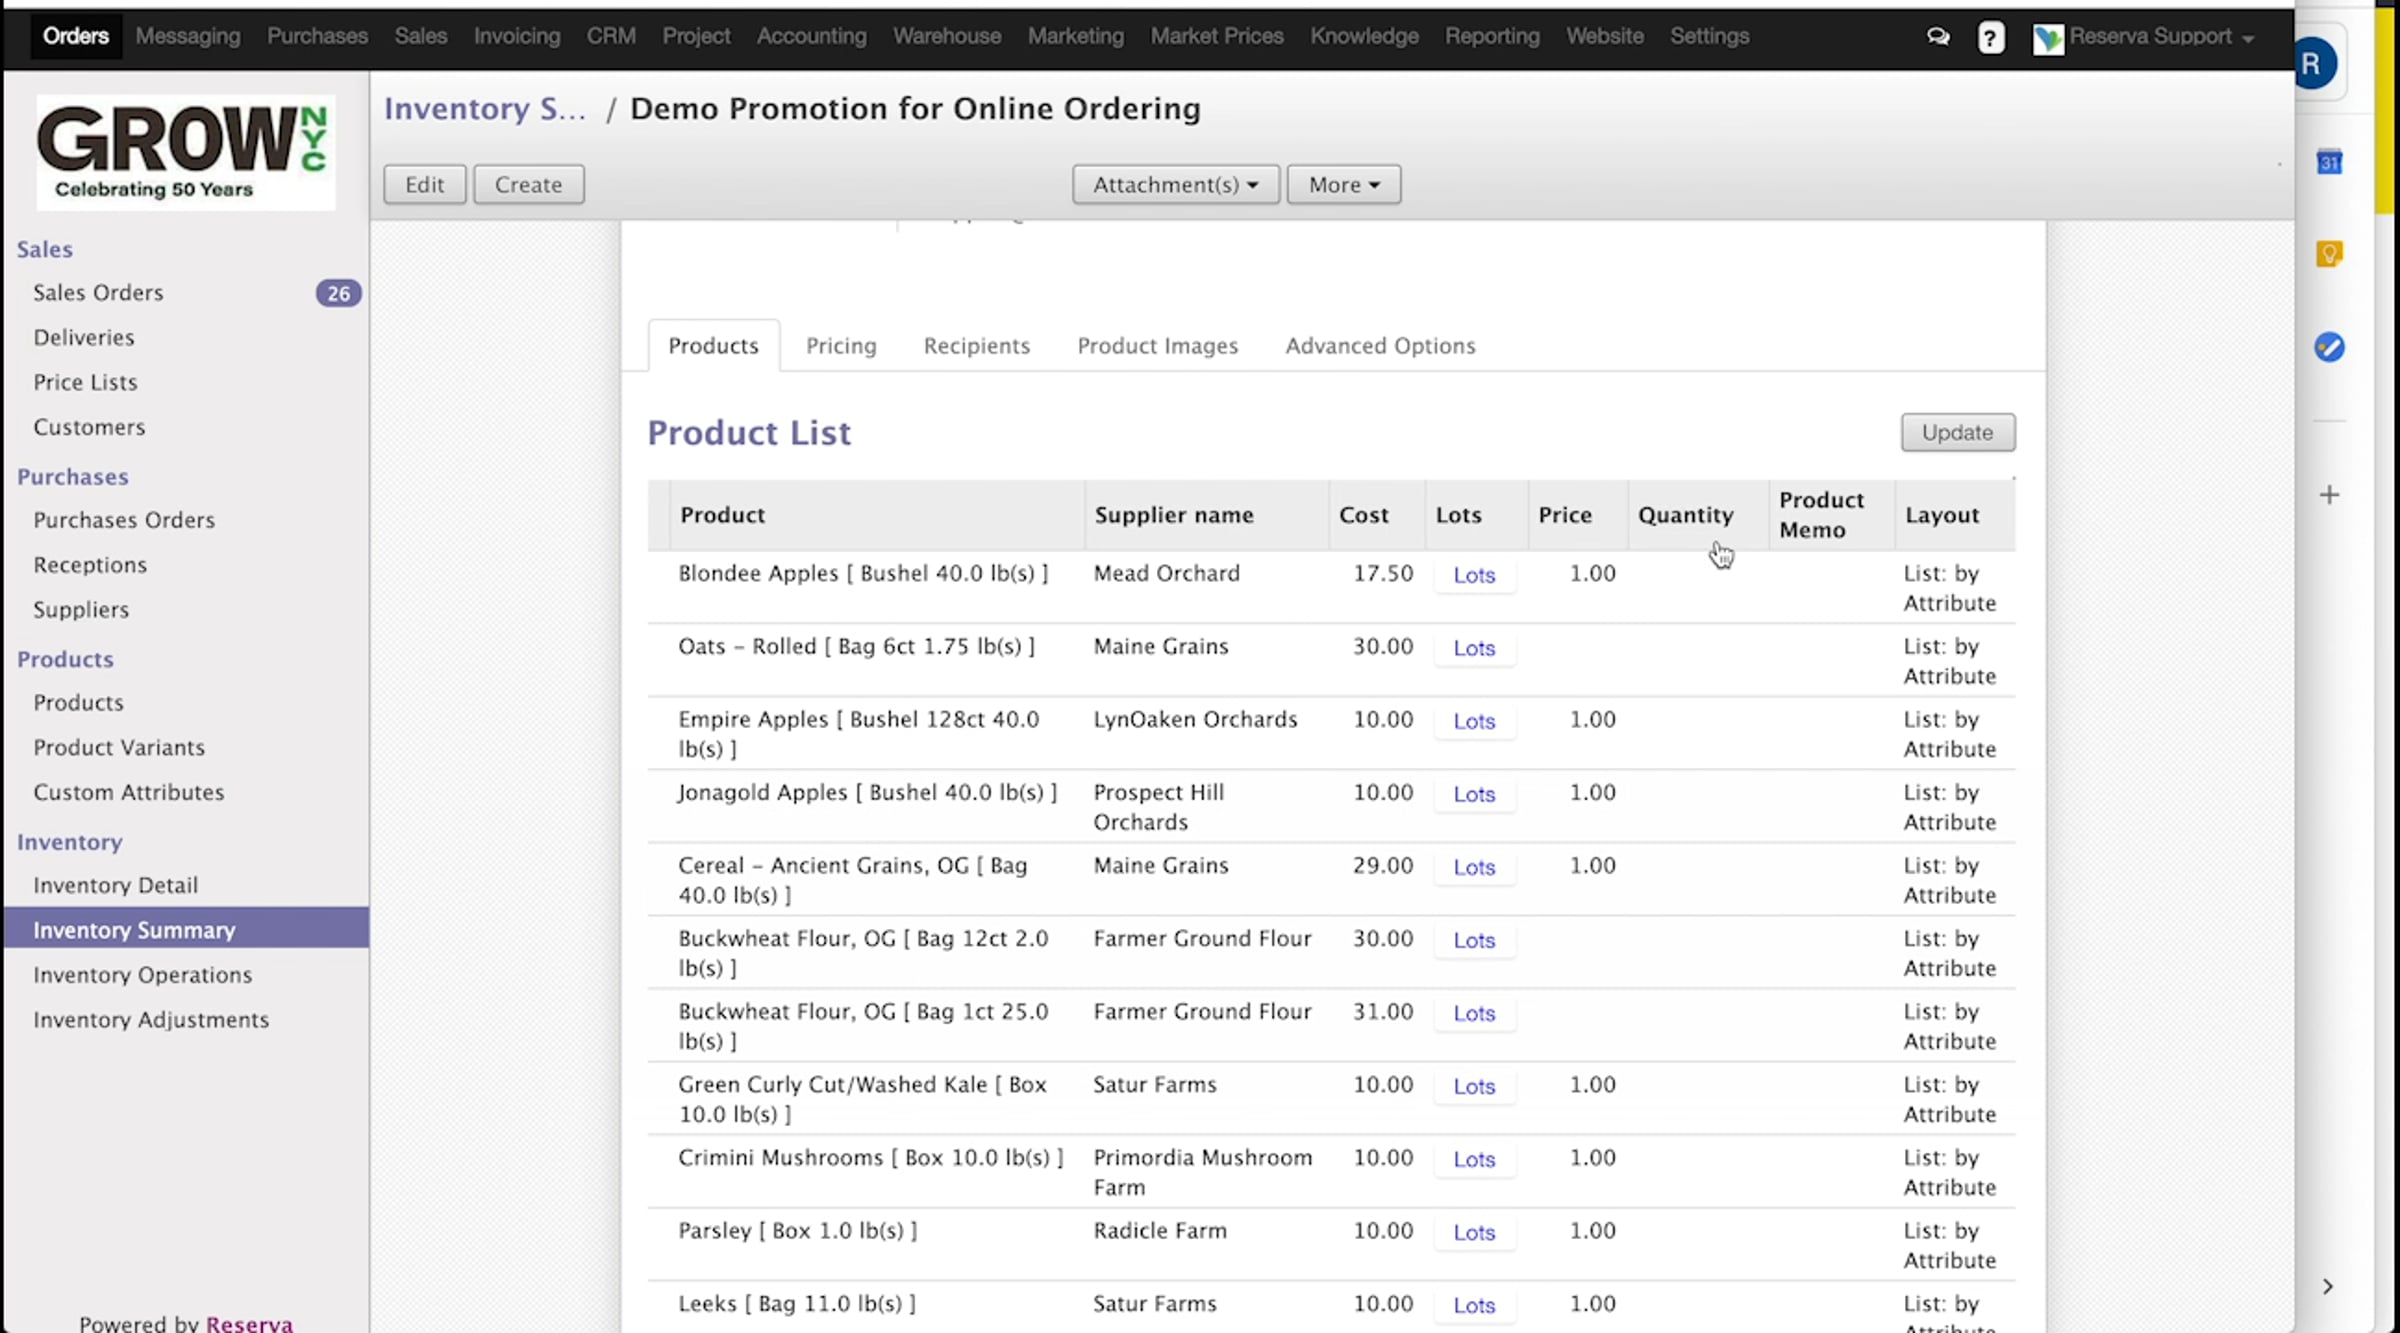Click the Update button
The image size is (2400, 1333).
tap(1957, 432)
